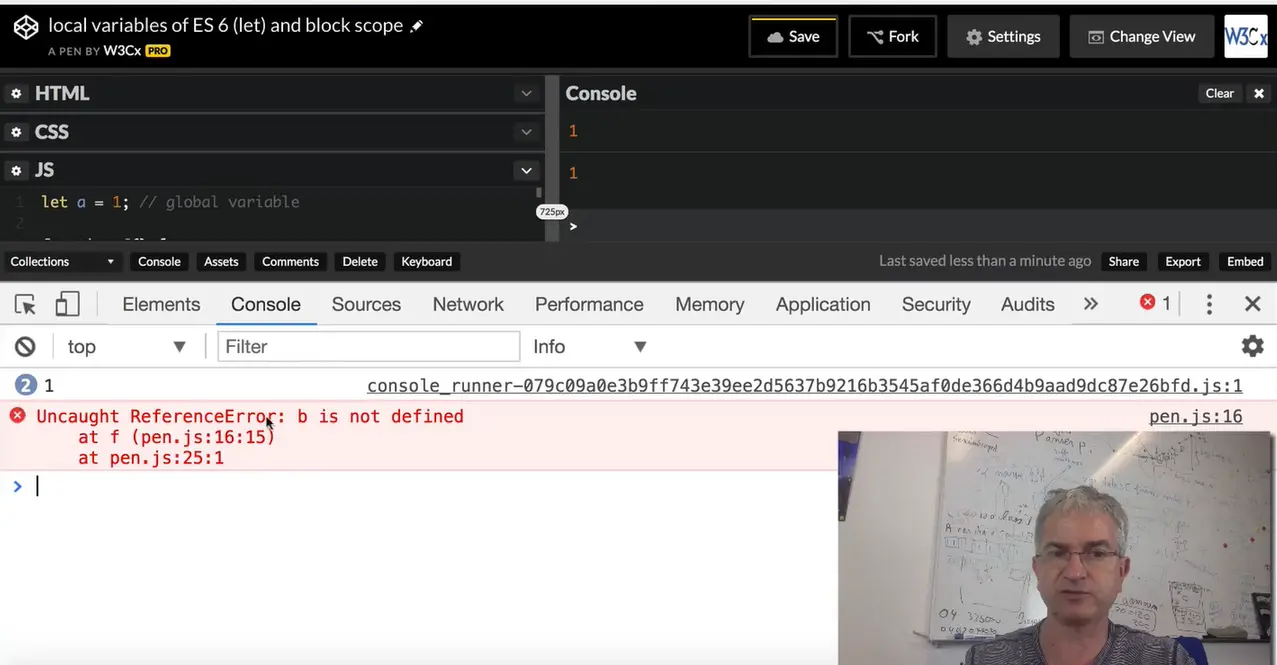Click the repeated message count badge 2
1277x665 pixels.
coord(25,385)
